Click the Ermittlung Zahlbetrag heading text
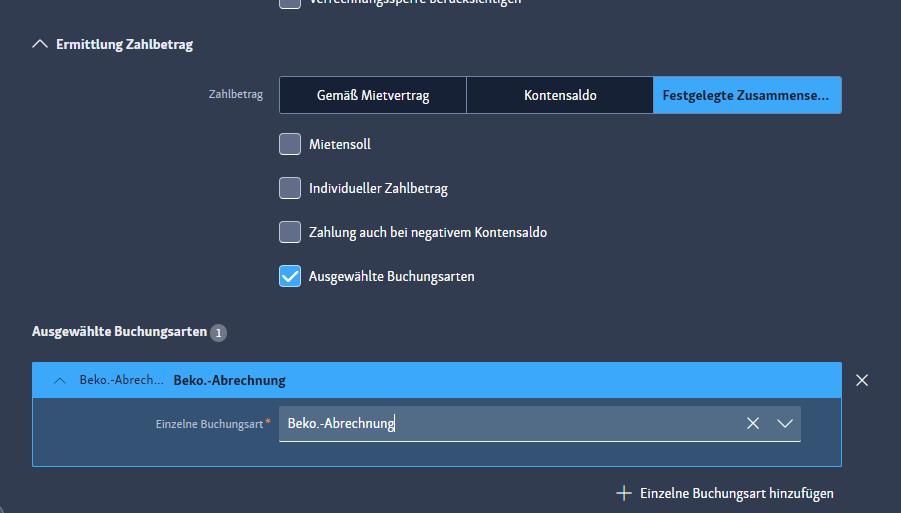The image size is (901, 513). coord(125,44)
